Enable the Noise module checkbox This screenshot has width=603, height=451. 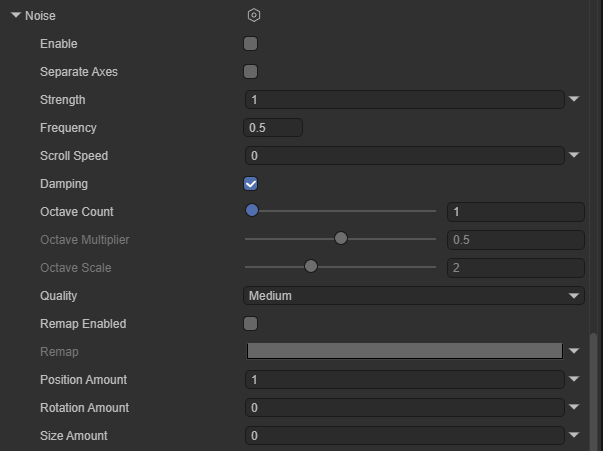click(251, 44)
